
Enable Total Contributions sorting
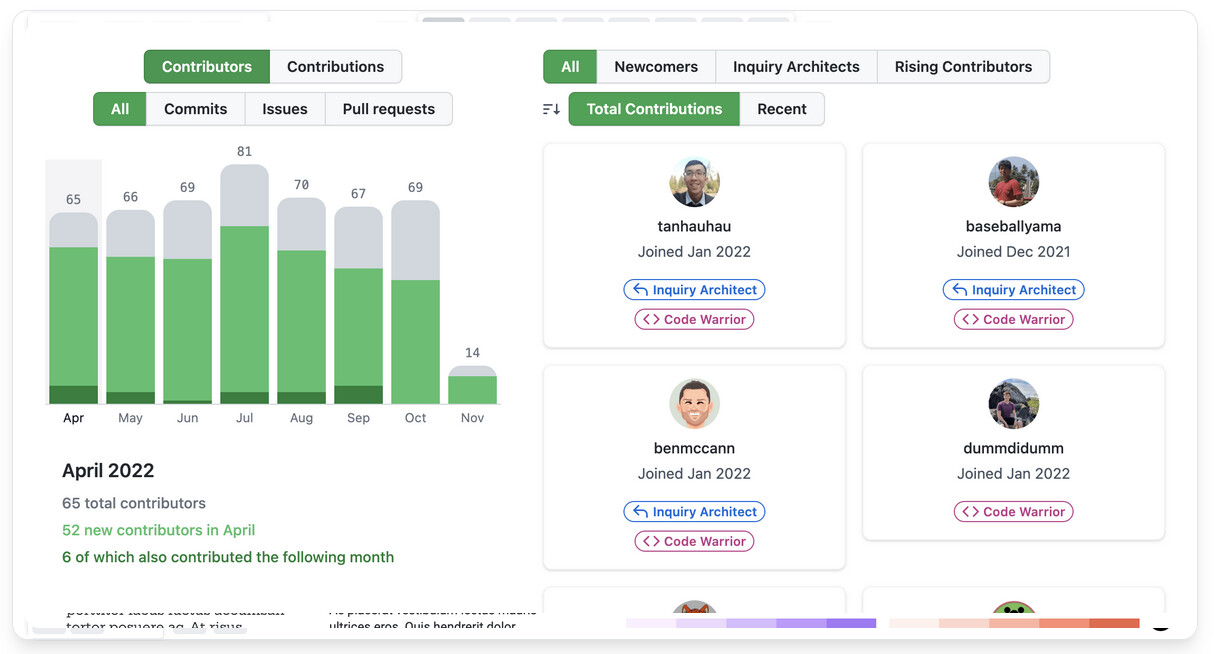pyautogui.click(x=654, y=109)
